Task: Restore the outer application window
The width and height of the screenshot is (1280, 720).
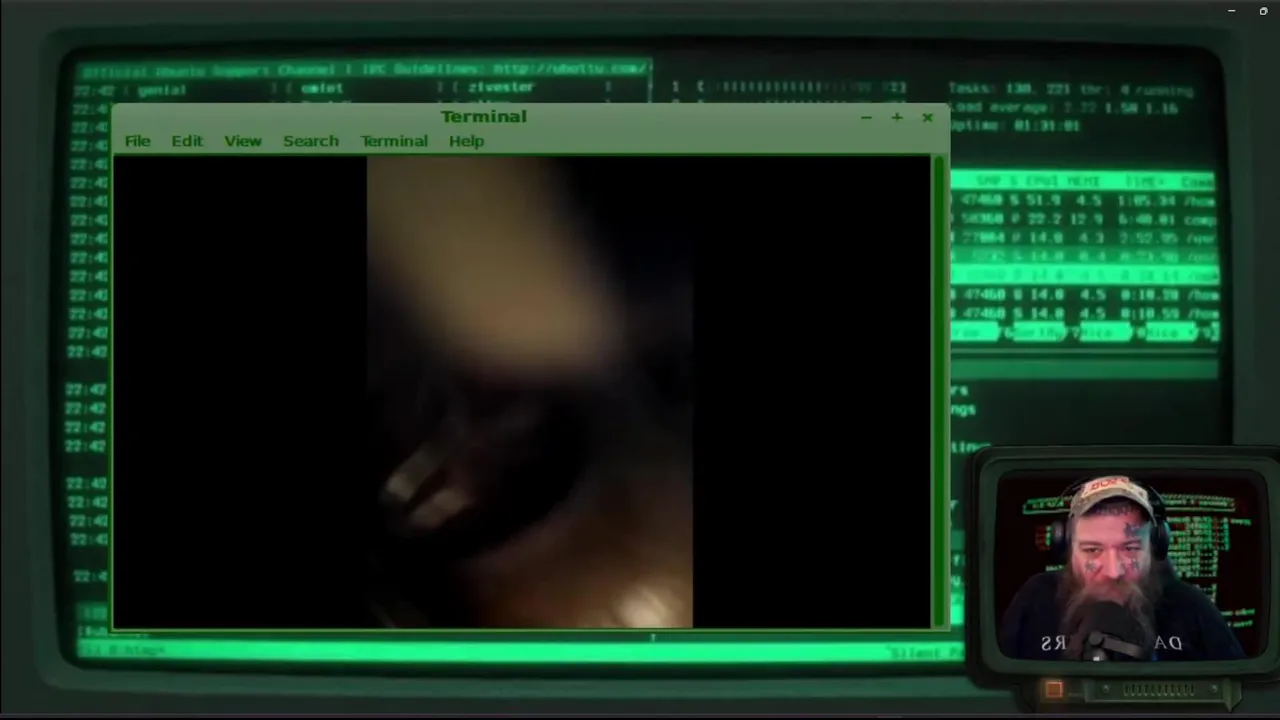Action: 1263,11
